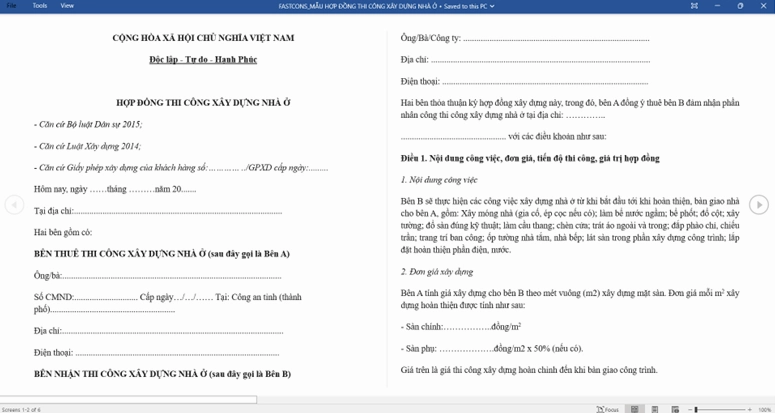Click the horizontal scrollbar at the bottom
Image resolution: width=775 pixels, height=413 pixels.
click(x=129, y=400)
